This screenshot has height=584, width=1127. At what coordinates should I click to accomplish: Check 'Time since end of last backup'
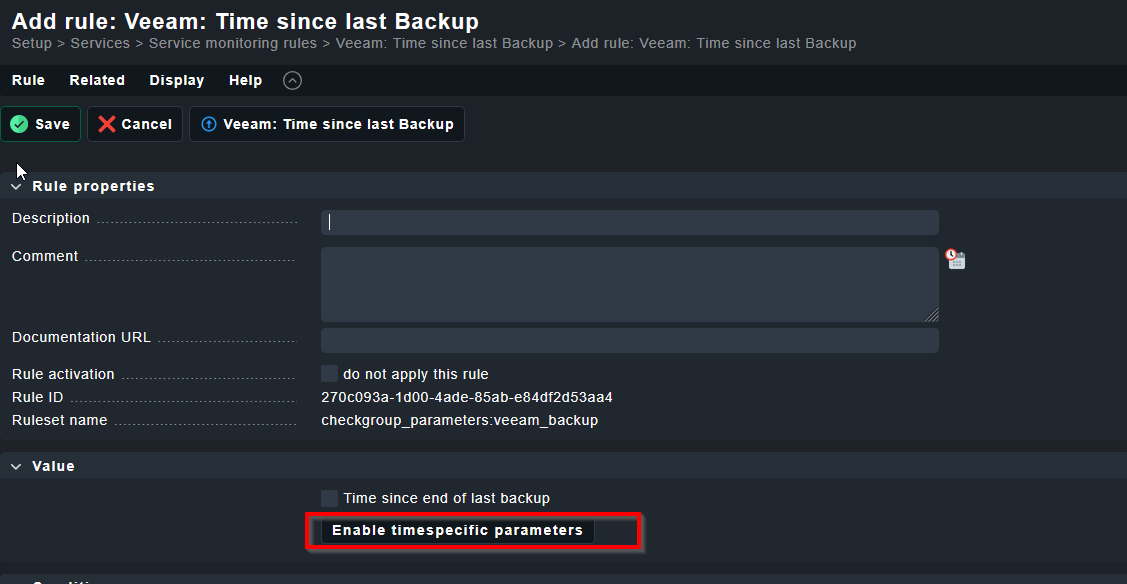pos(330,498)
